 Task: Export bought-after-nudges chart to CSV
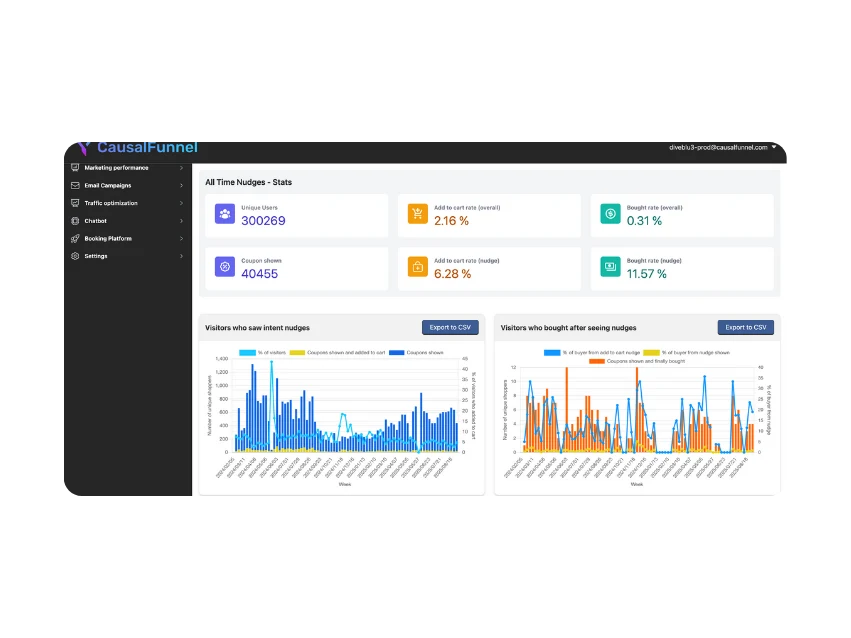(x=745, y=327)
